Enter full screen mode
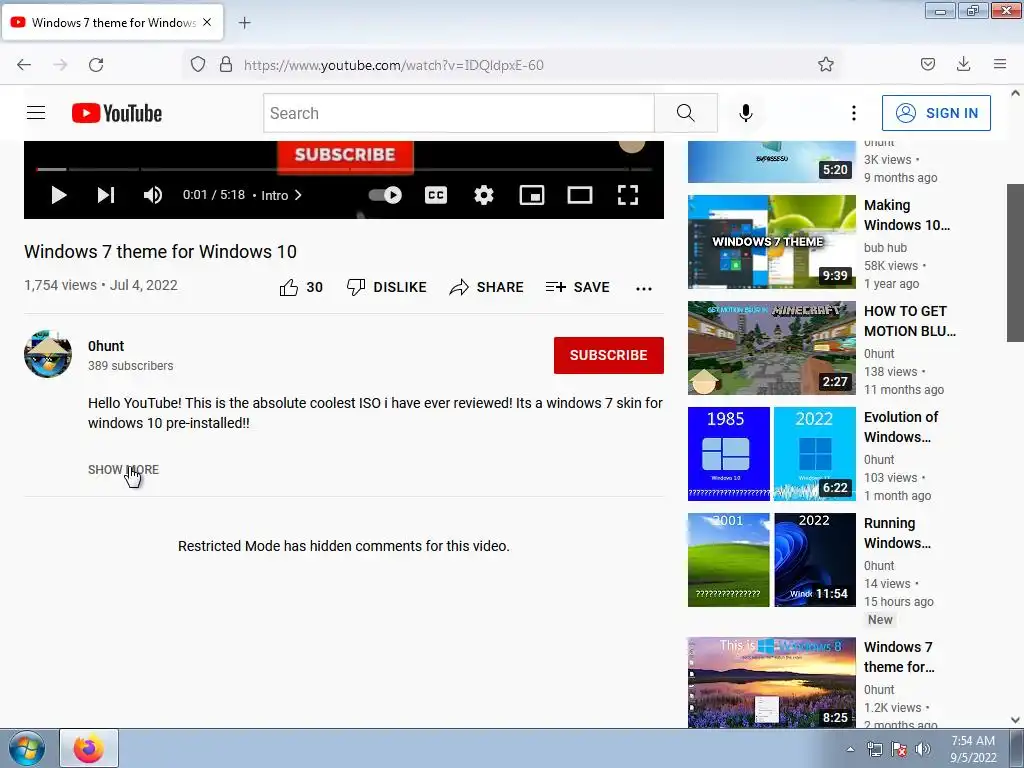 pyautogui.click(x=628, y=195)
